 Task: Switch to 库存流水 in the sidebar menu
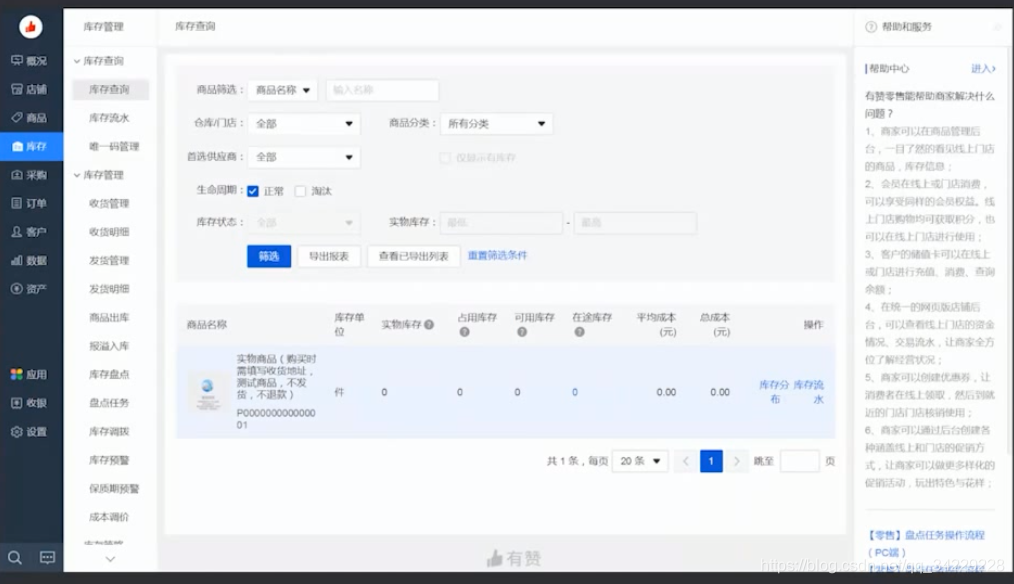point(111,118)
